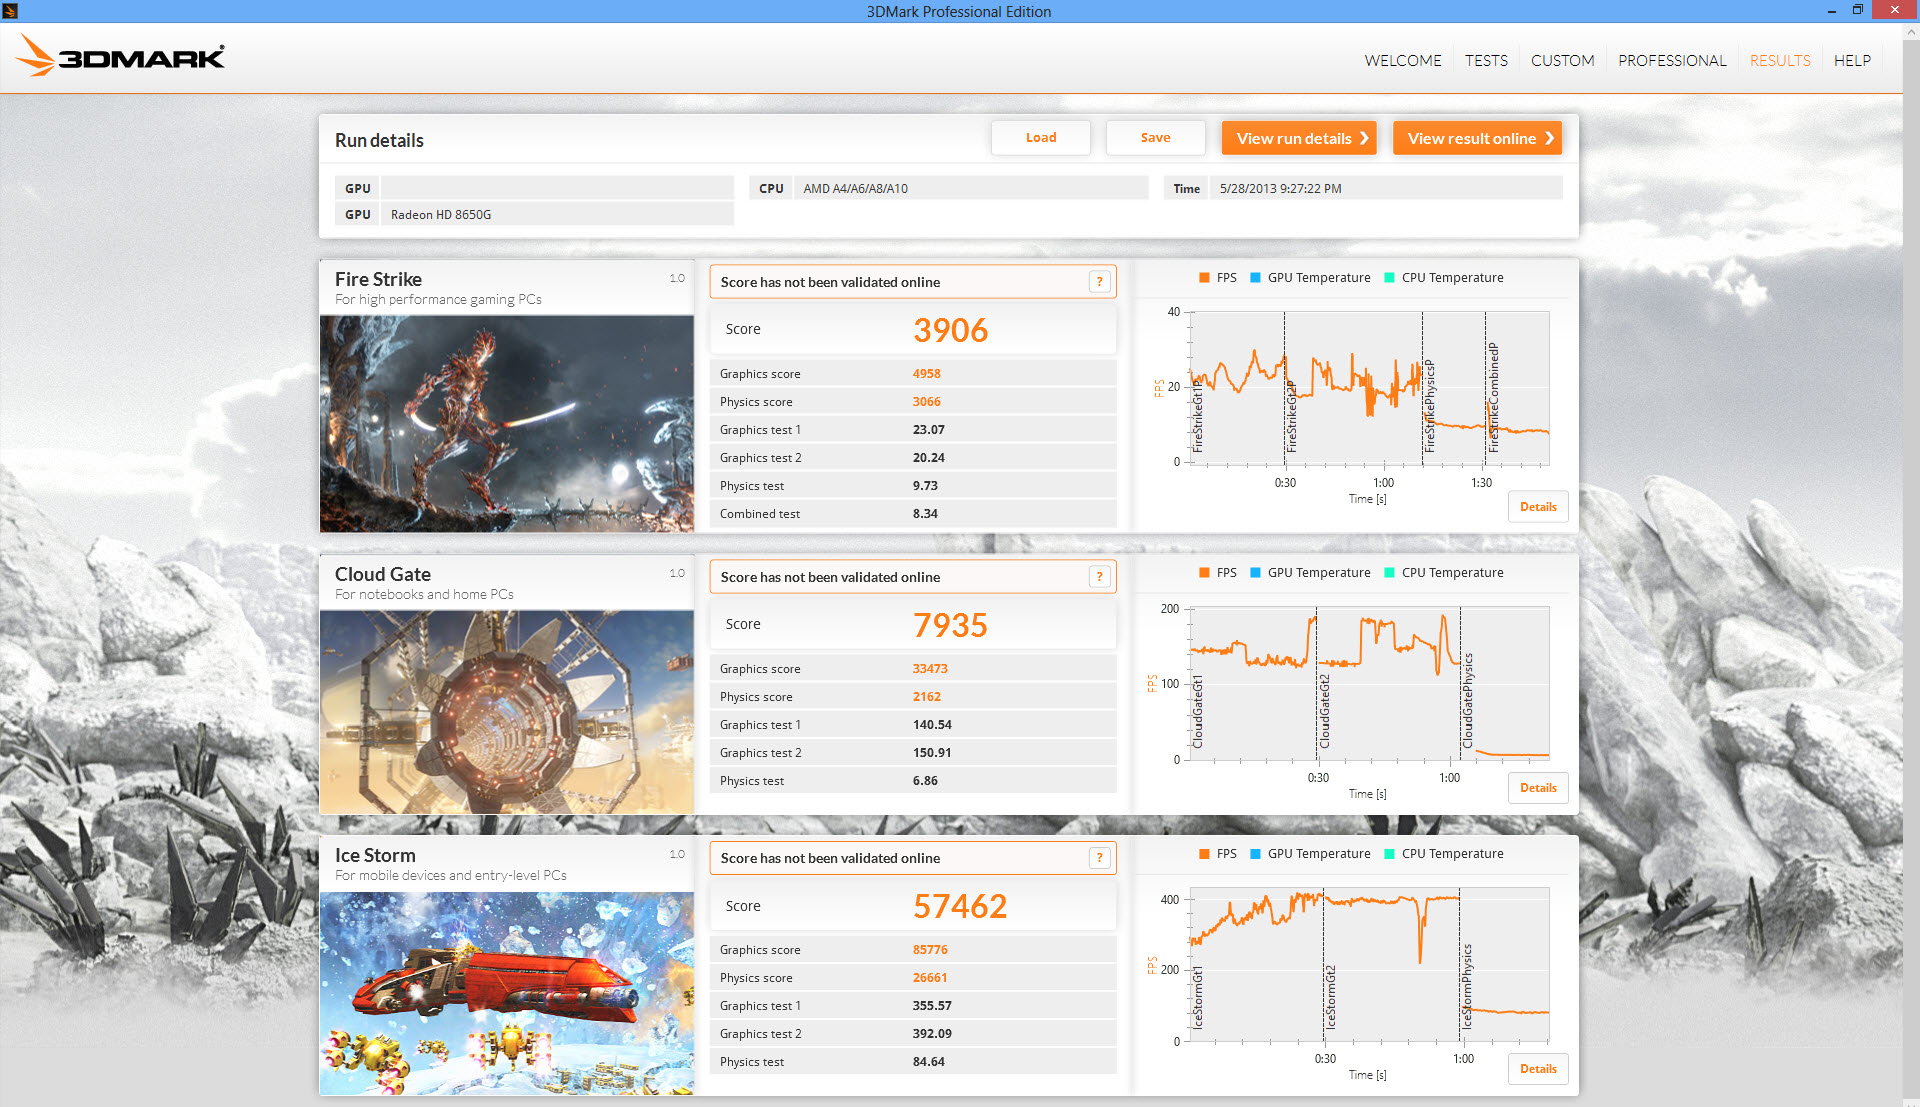Click Fire Strike graphics score 4958
This screenshot has width=1920, height=1107.
coord(926,374)
